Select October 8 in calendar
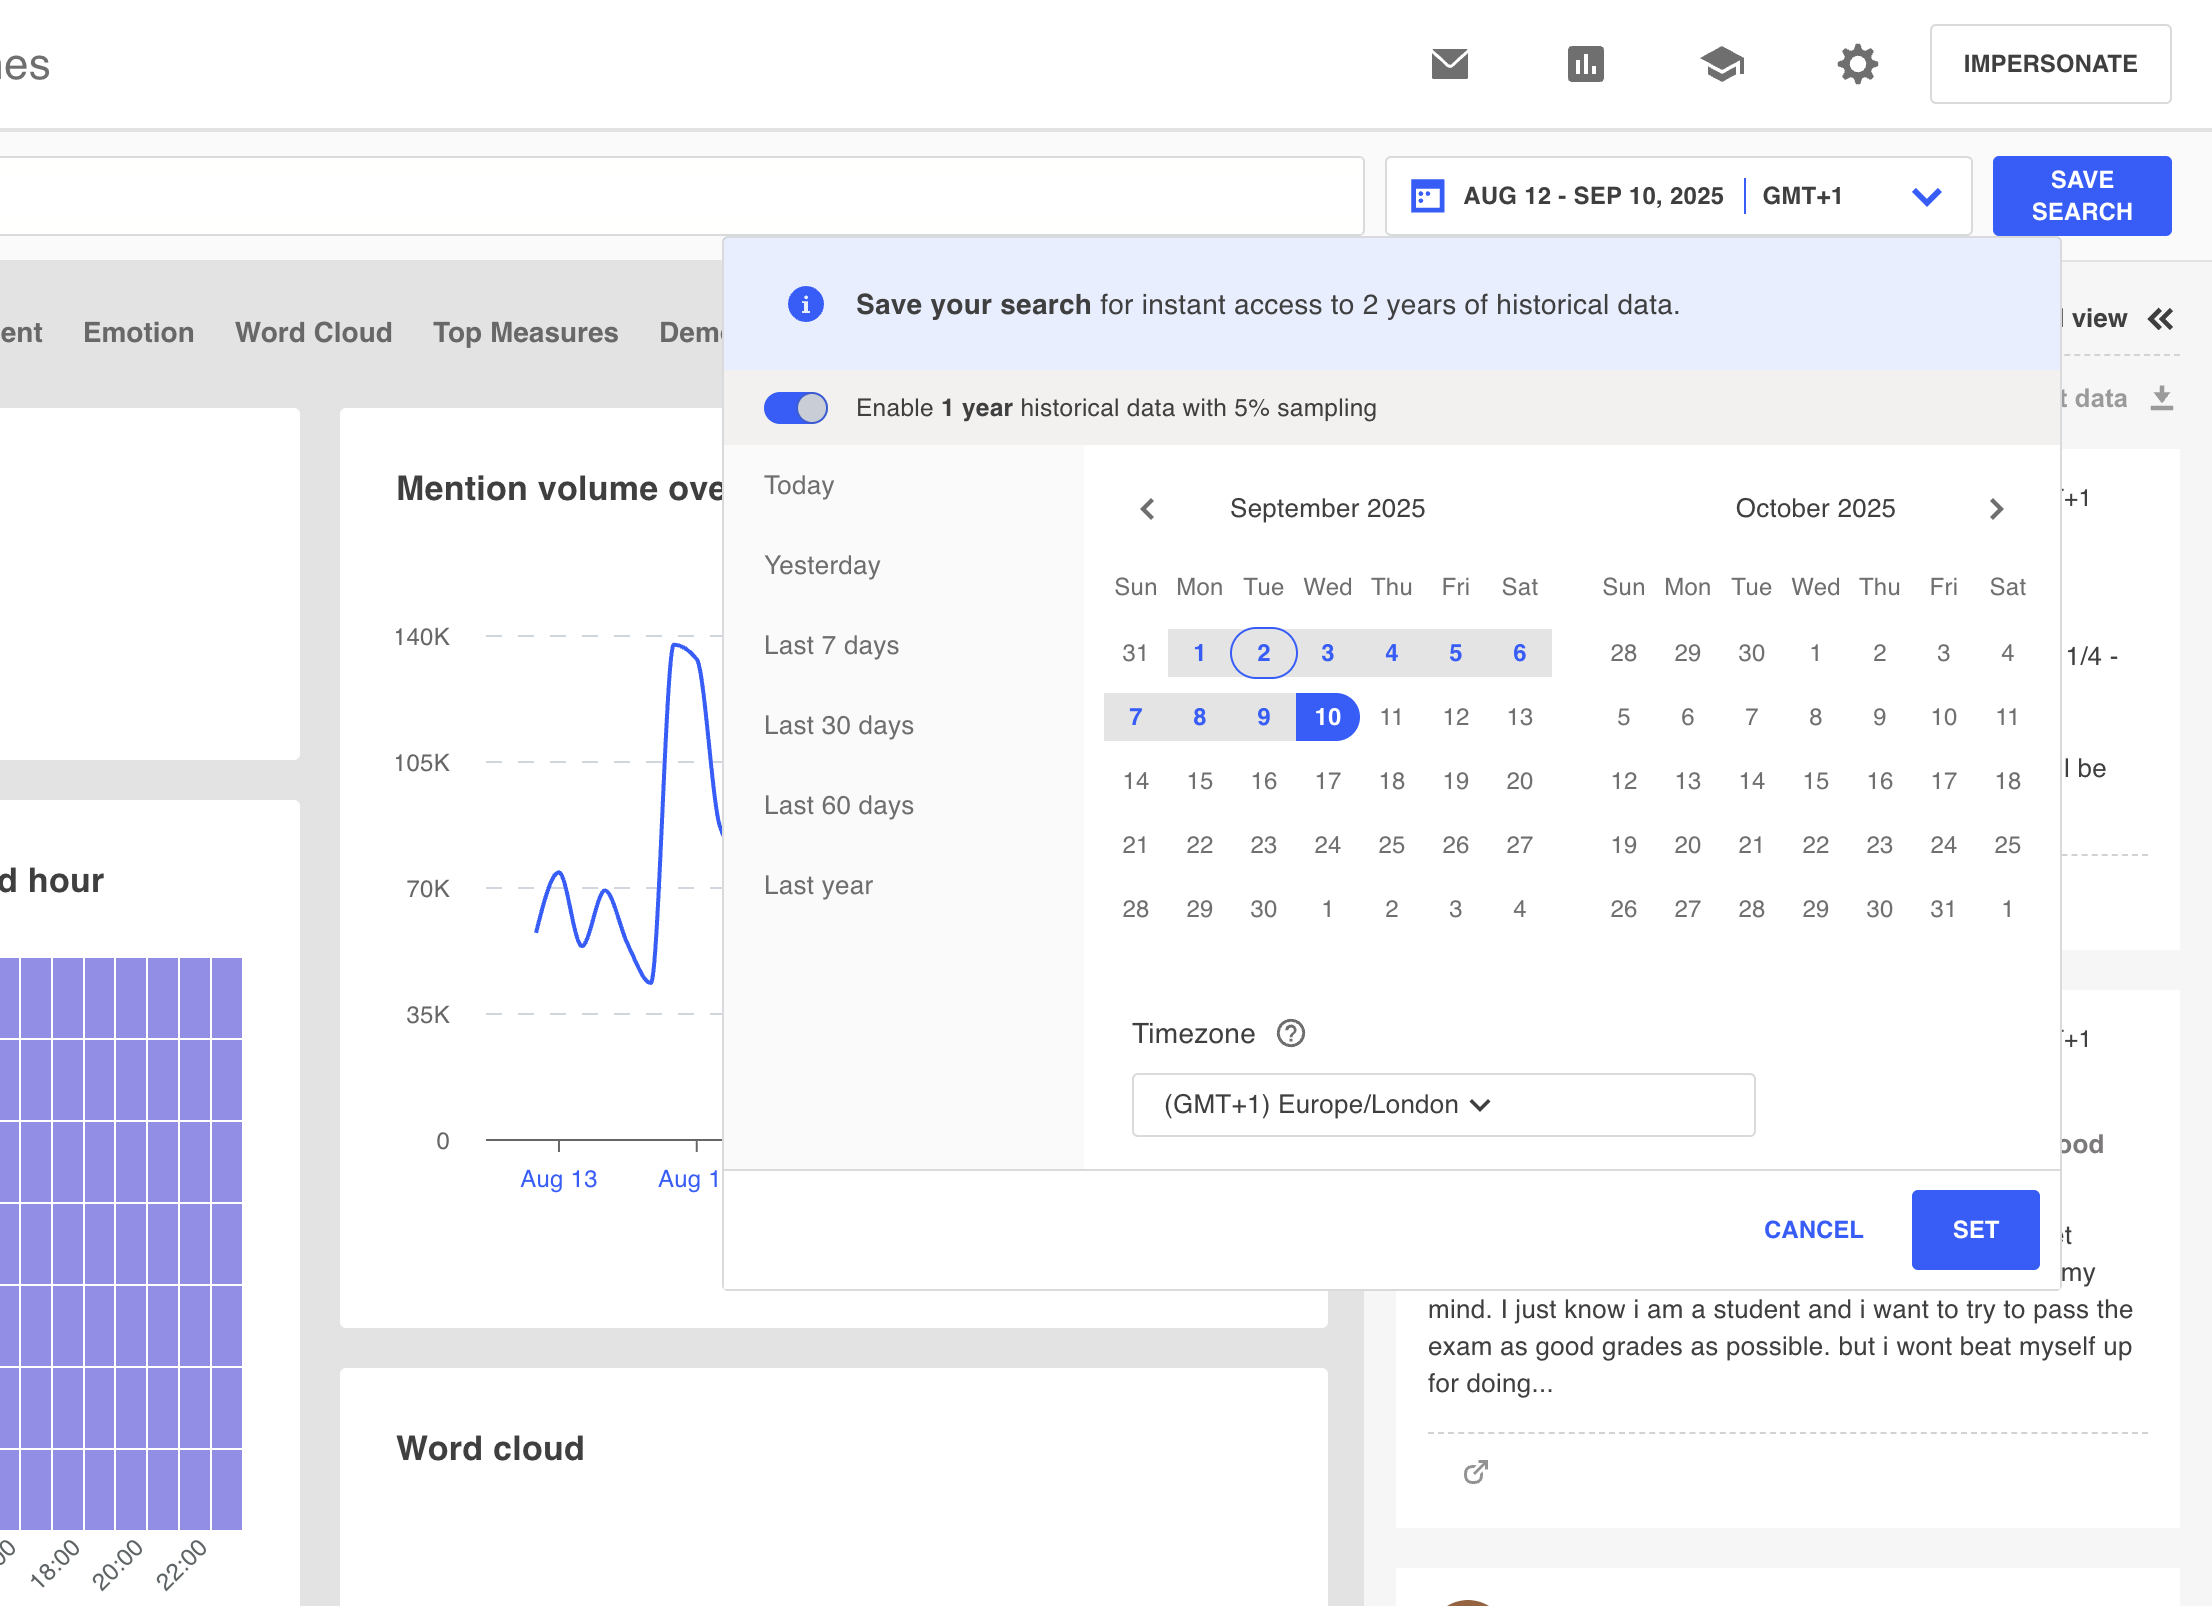Screen dimensions: 2212x1606 click(1815, 717)
